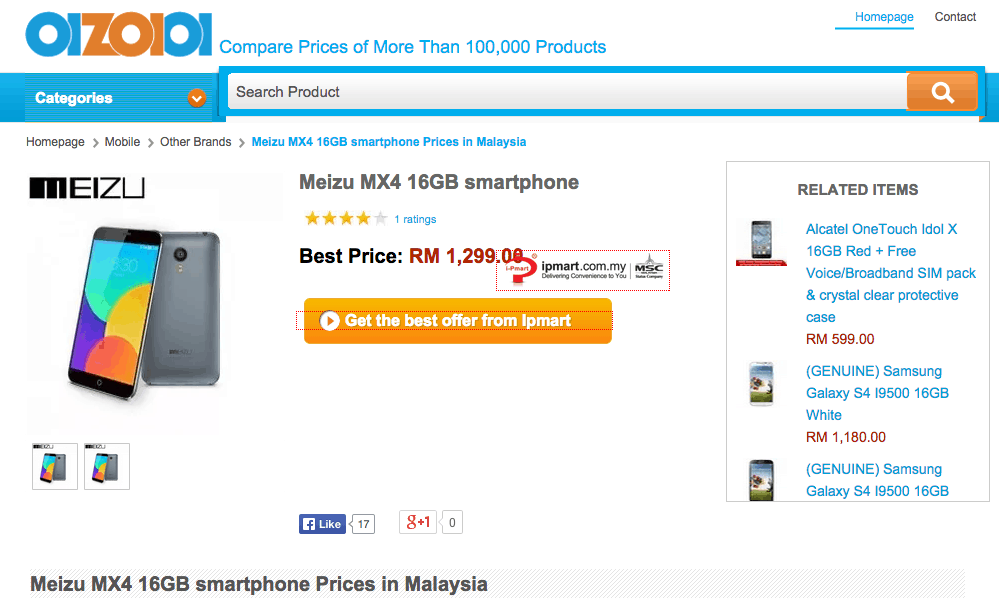Viewport: 999px width, 598px height.
Task: Open the Samsung Galaxy S4 I9500 White link
Action: pos(877,393)
